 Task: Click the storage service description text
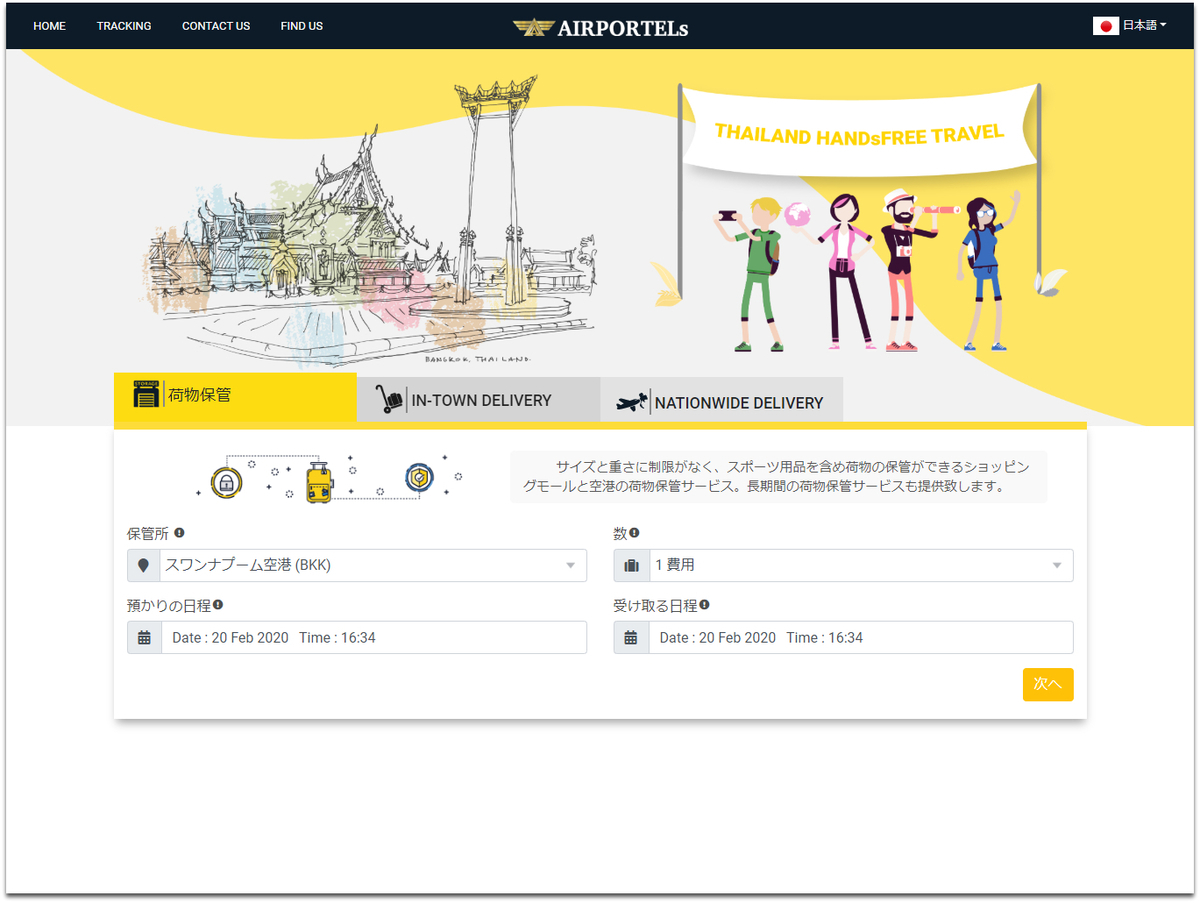coord(778,477)
